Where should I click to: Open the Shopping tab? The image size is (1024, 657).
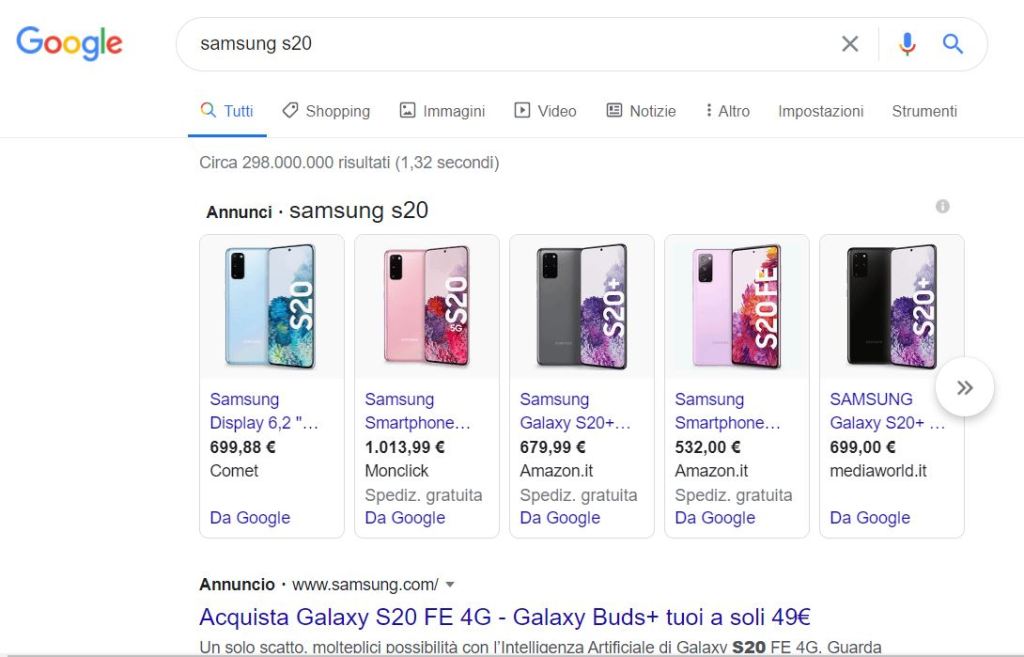[326, 111]
